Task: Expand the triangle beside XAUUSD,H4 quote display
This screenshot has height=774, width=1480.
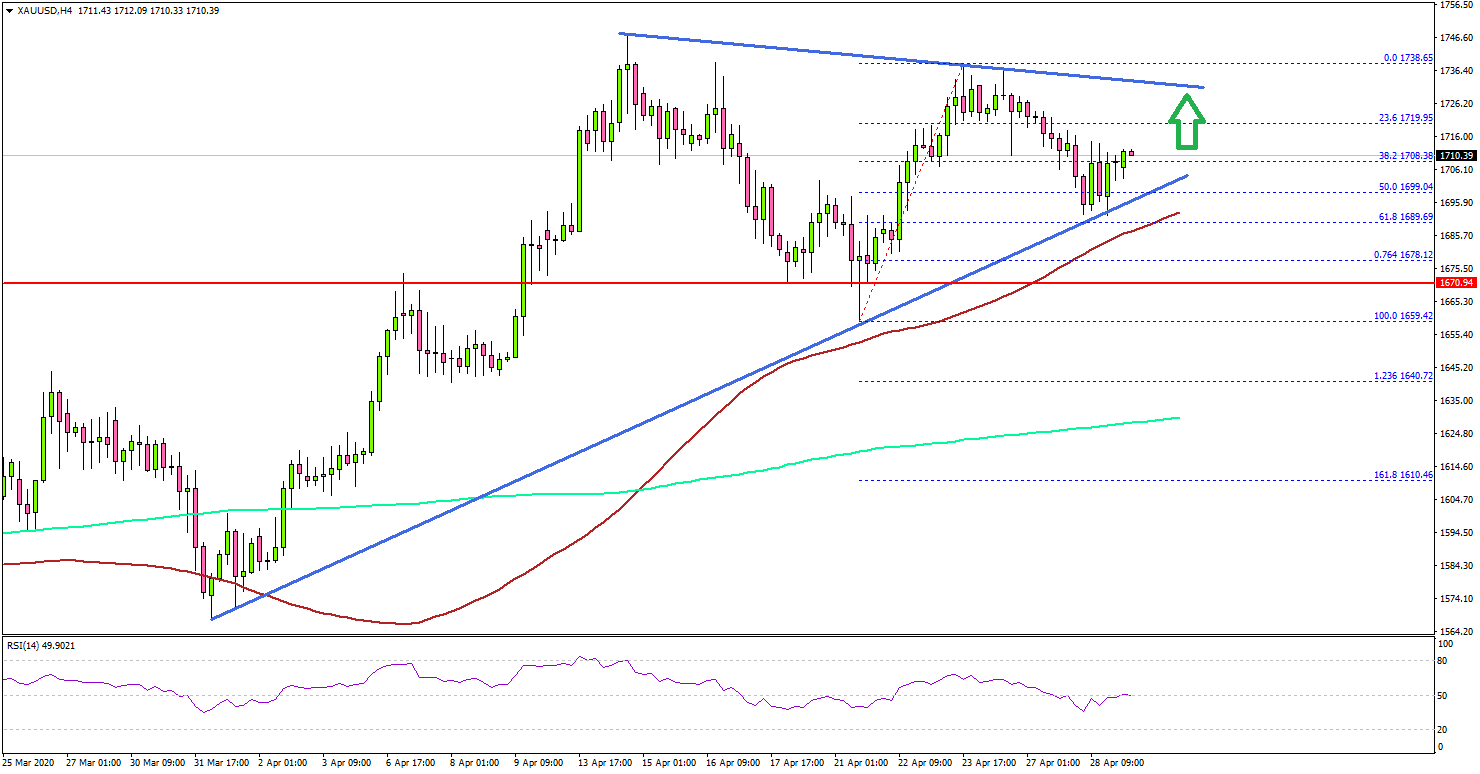Action: coord(8,8)
